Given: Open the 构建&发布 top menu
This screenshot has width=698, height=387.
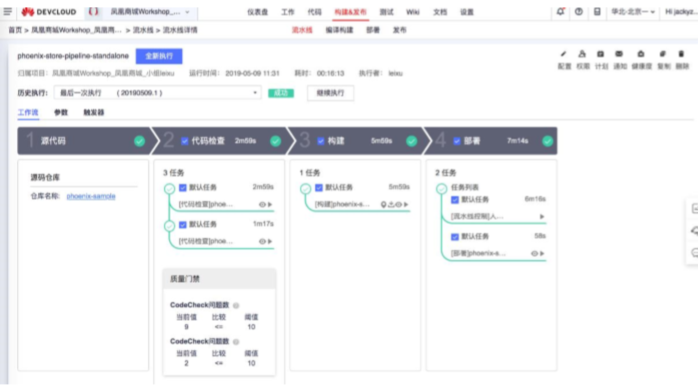Looking at the screenshot, I should tap(350, 12).
